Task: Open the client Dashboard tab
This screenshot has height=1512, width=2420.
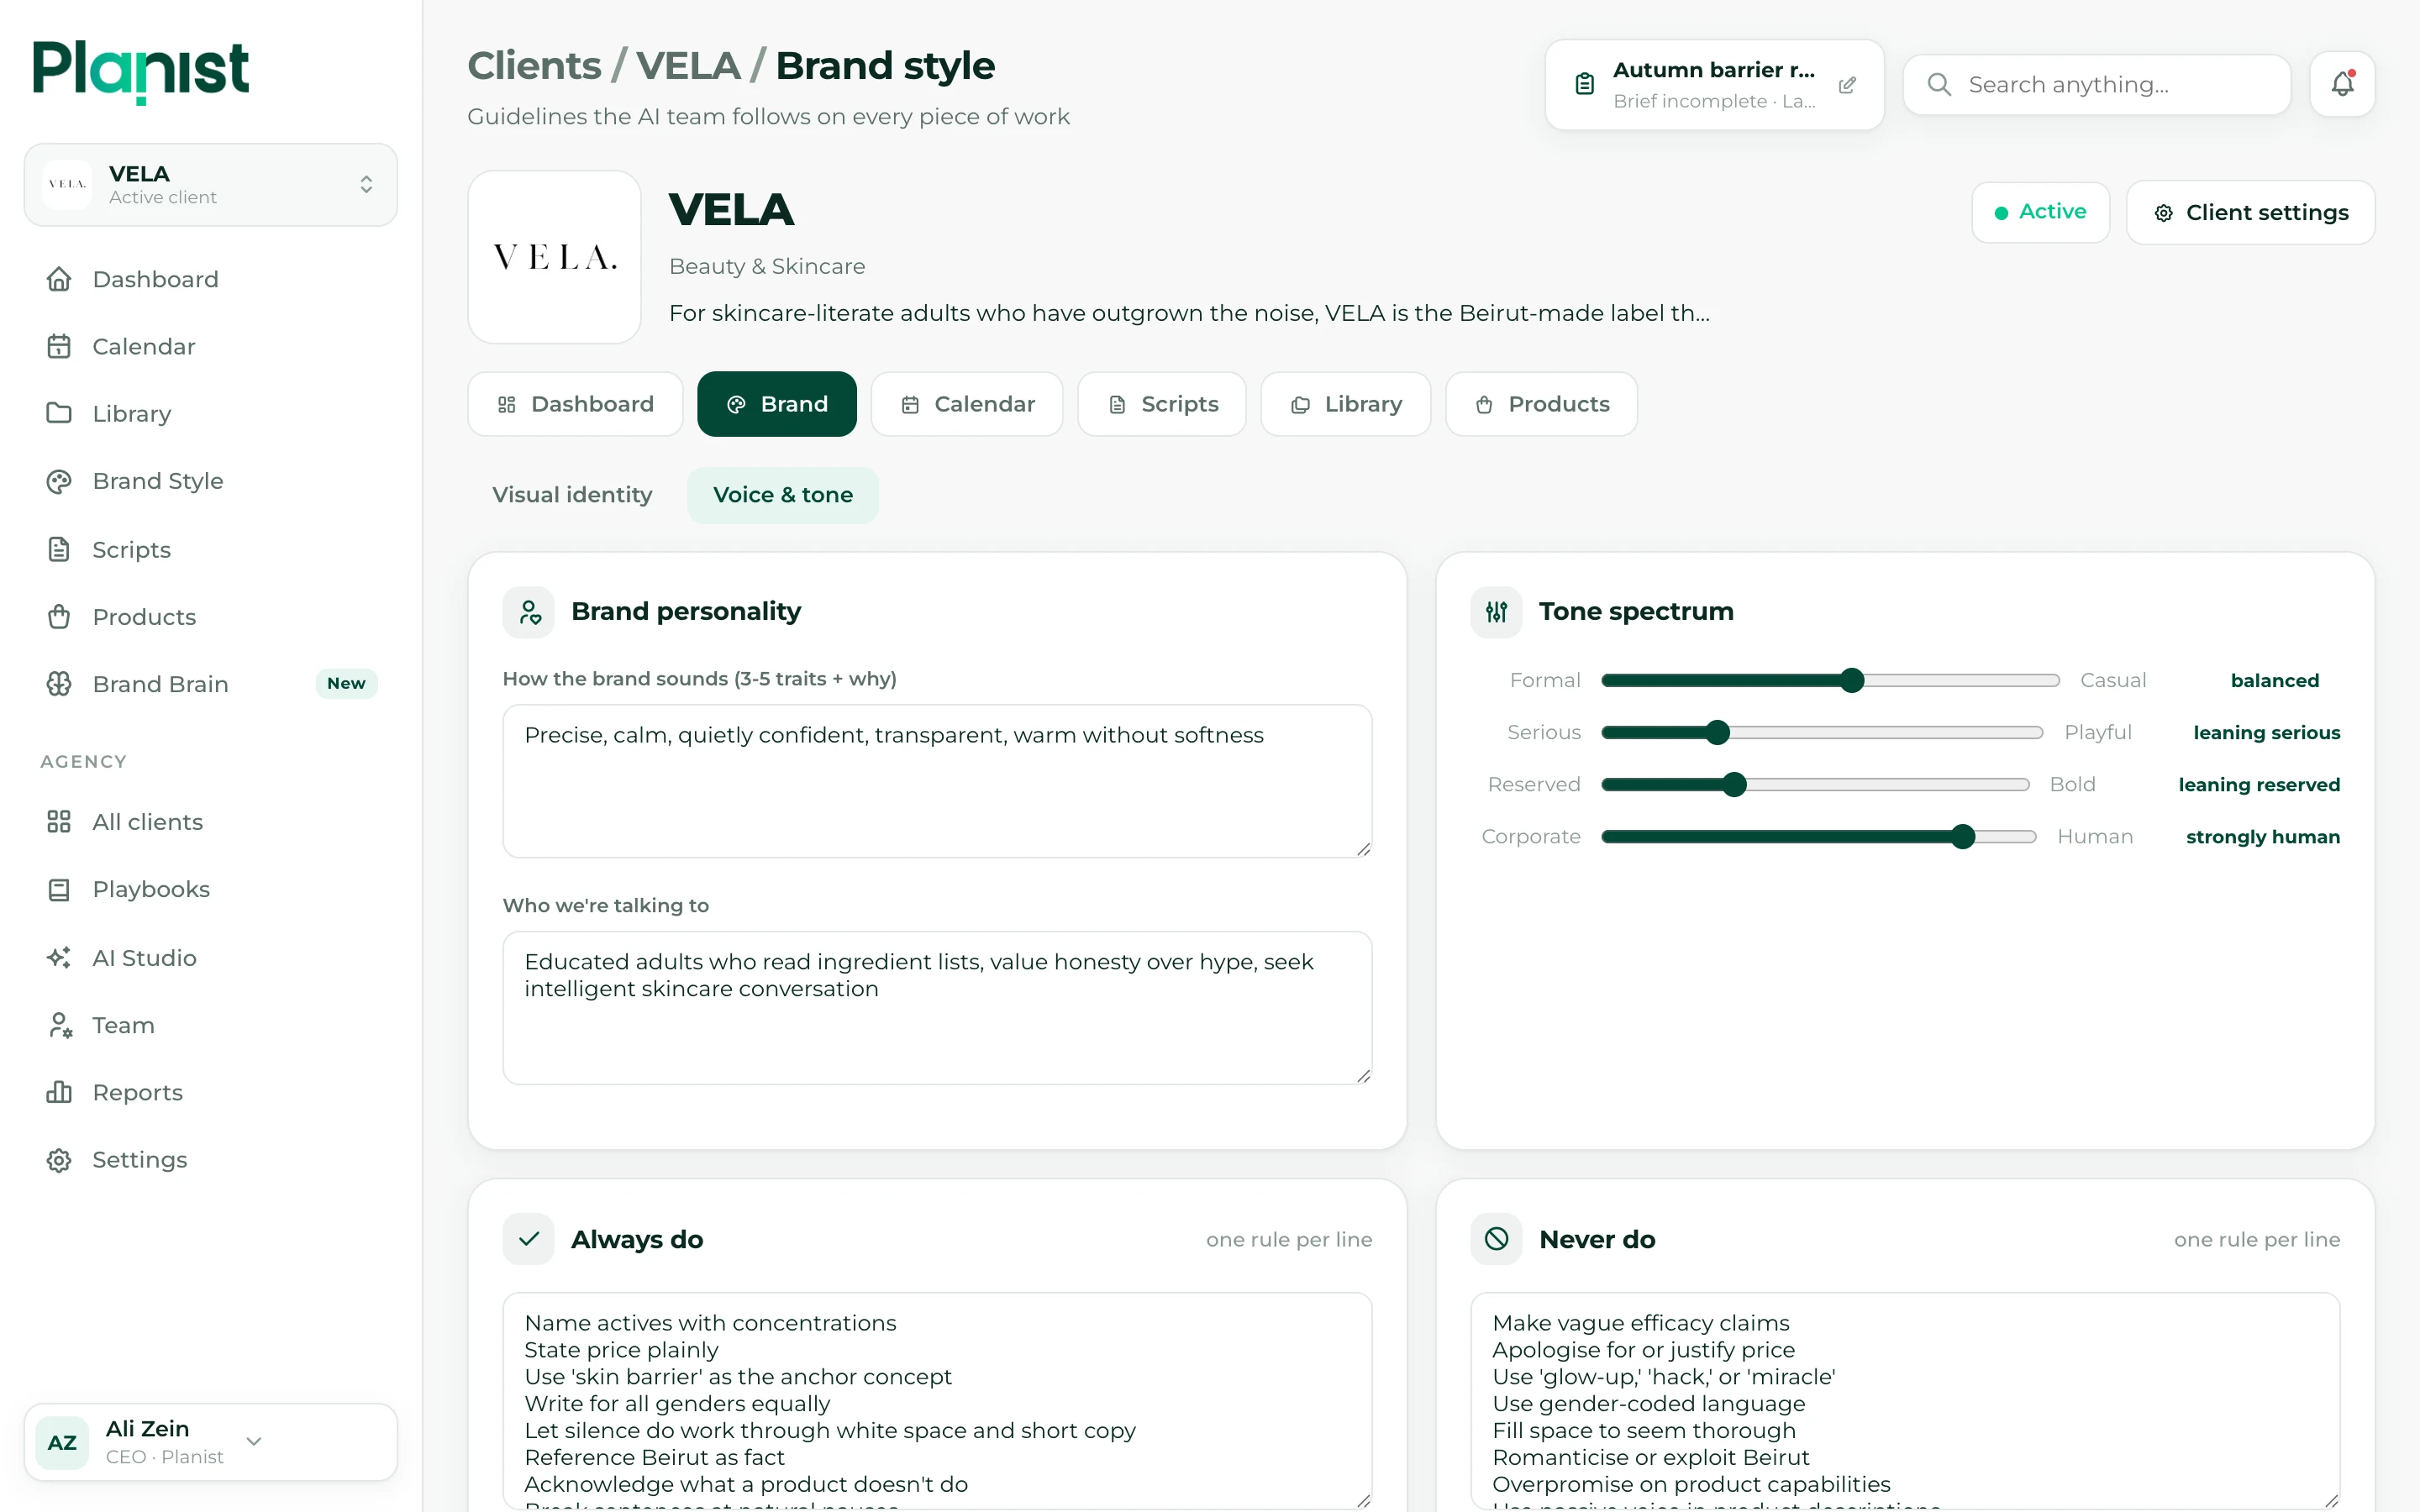Action: (x=575, y=404)
